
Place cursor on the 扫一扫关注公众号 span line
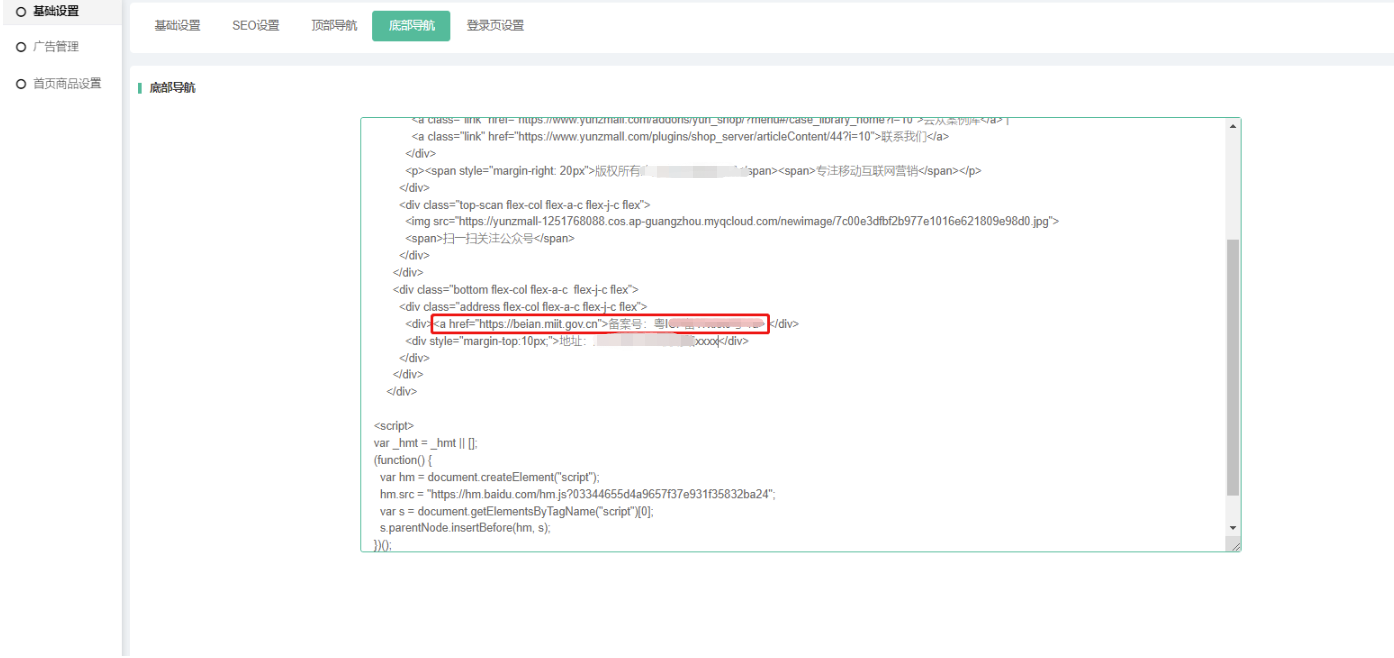coord(489,239)
